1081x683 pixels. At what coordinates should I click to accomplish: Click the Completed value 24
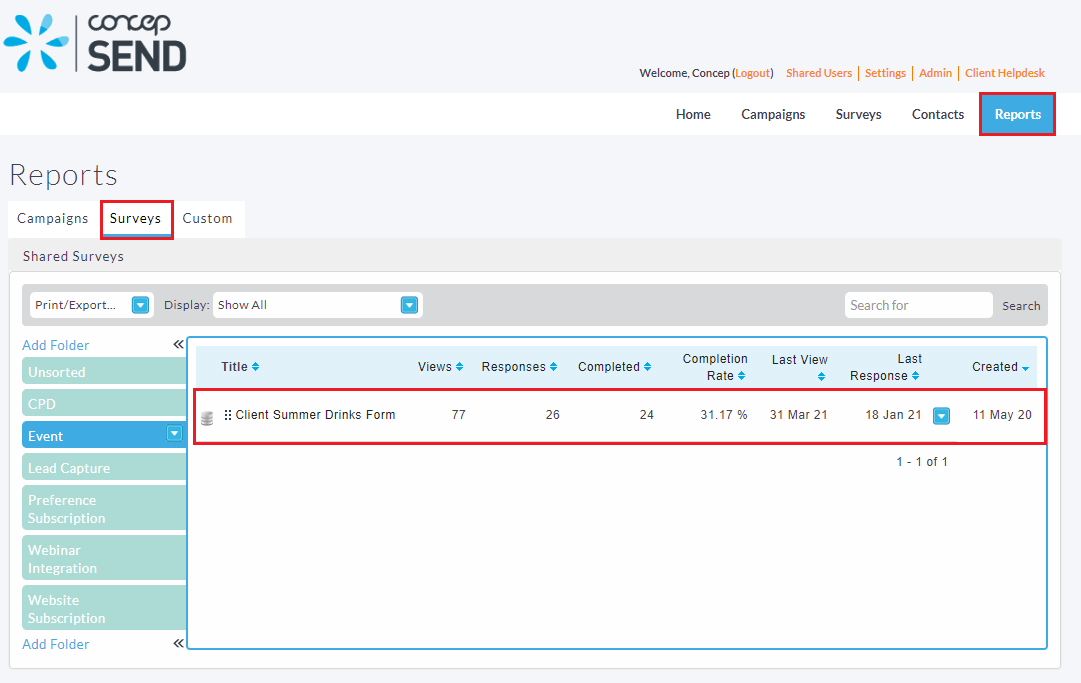point(646,415)
